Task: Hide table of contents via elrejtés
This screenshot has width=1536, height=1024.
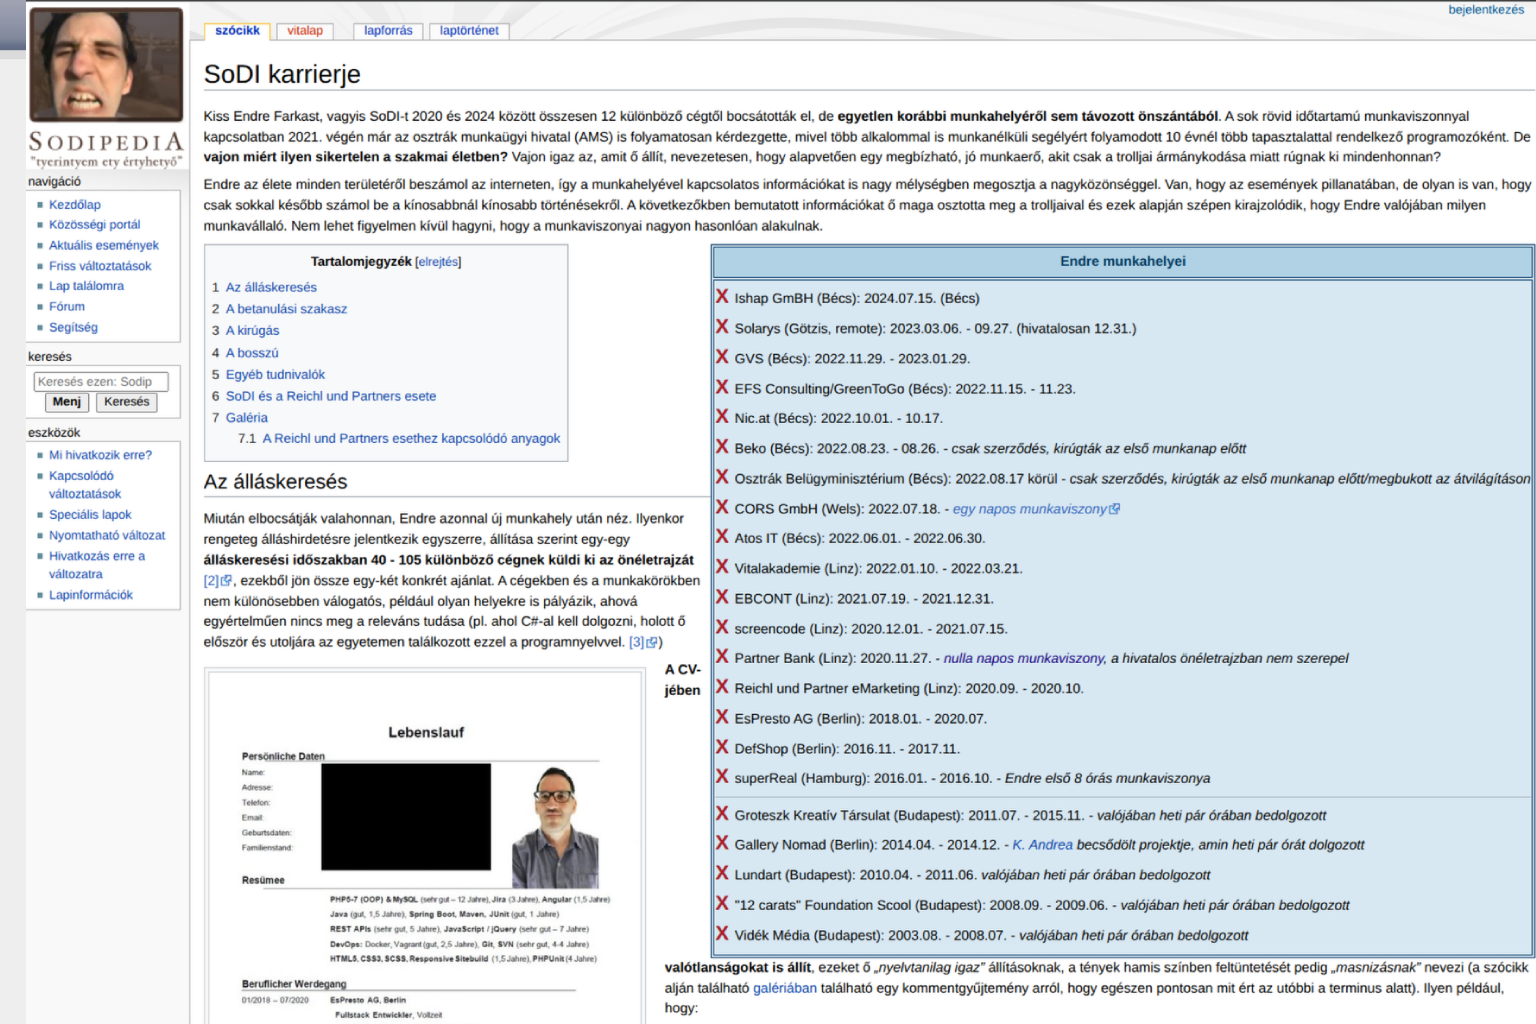Action: [438, 262]
